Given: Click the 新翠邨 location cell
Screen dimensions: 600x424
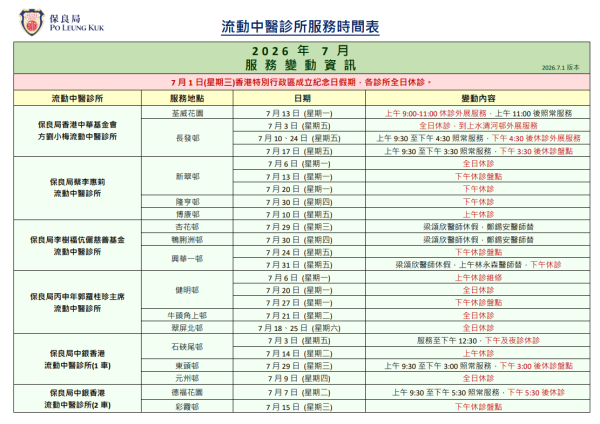Looking at the screenshot, I should (x=187, y=176).
